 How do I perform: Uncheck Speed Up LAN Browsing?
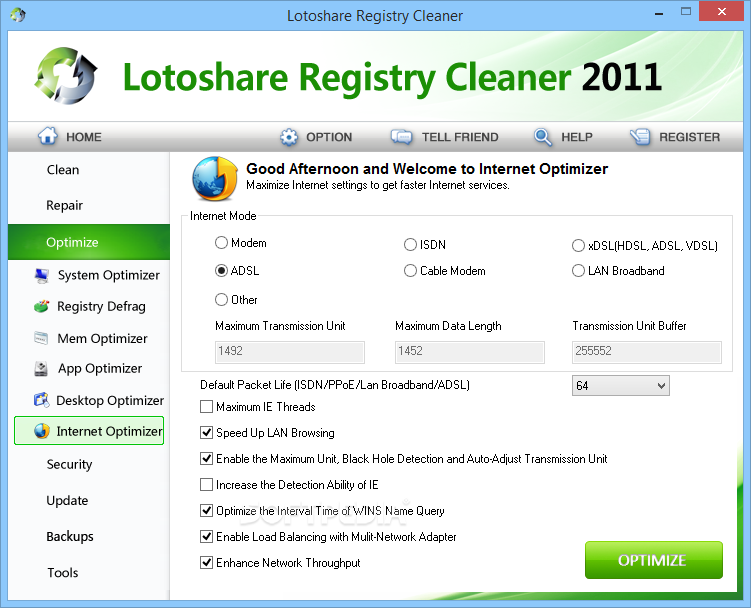pos(206,433)
